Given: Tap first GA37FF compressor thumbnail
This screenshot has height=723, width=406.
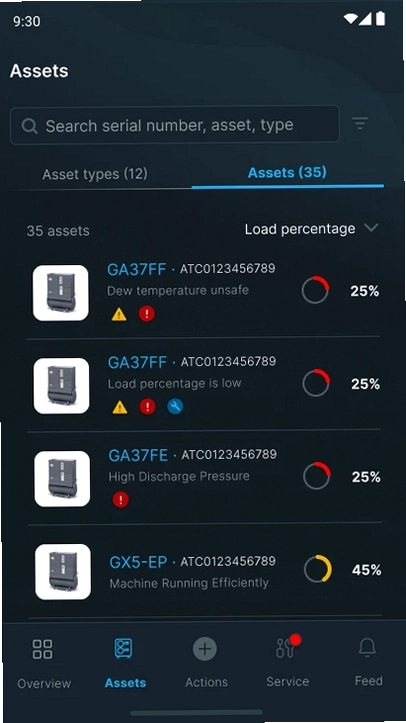Looking at the screenshot, I should (60, 293).
